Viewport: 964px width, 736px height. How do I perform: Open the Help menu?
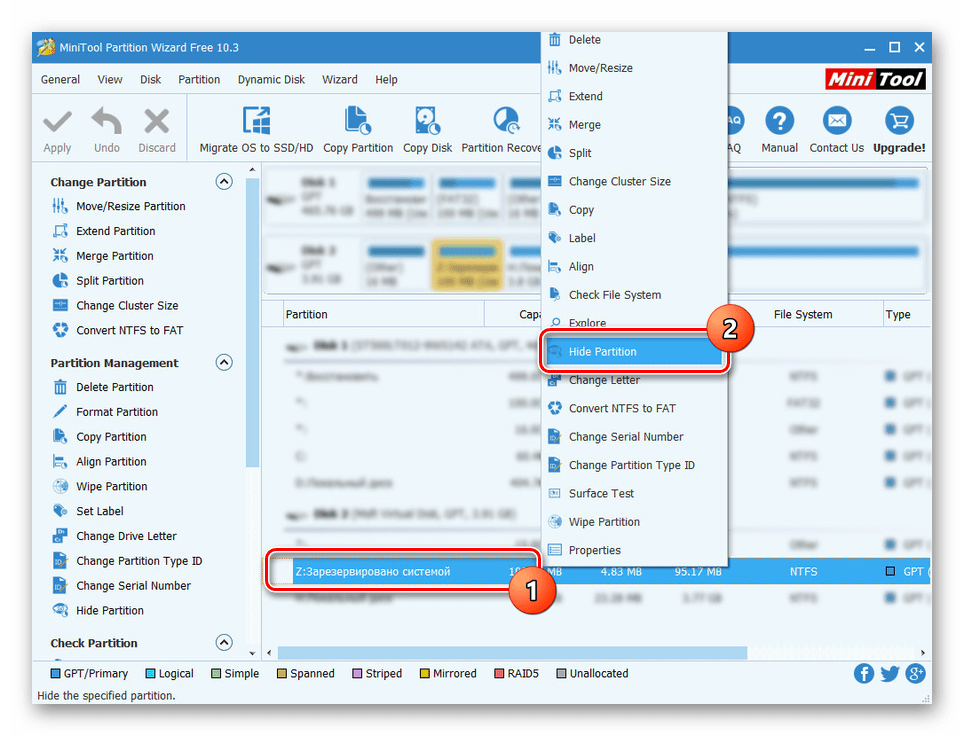pos(386,79)
